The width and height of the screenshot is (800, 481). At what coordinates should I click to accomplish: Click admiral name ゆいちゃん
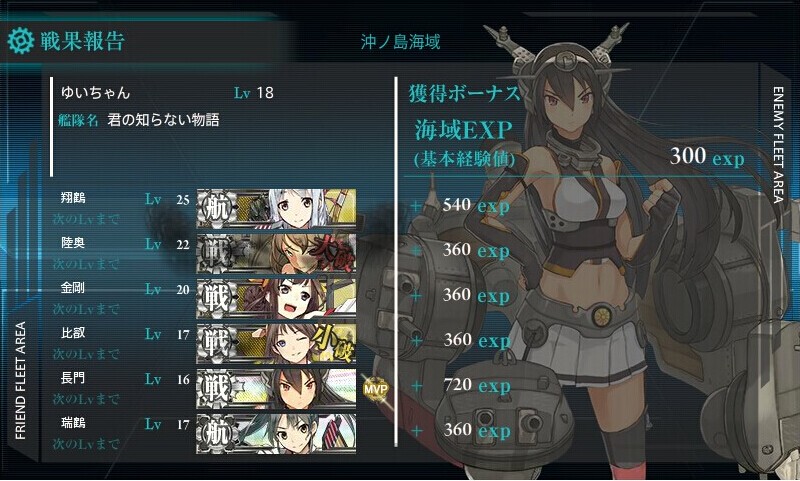(95, 93)
